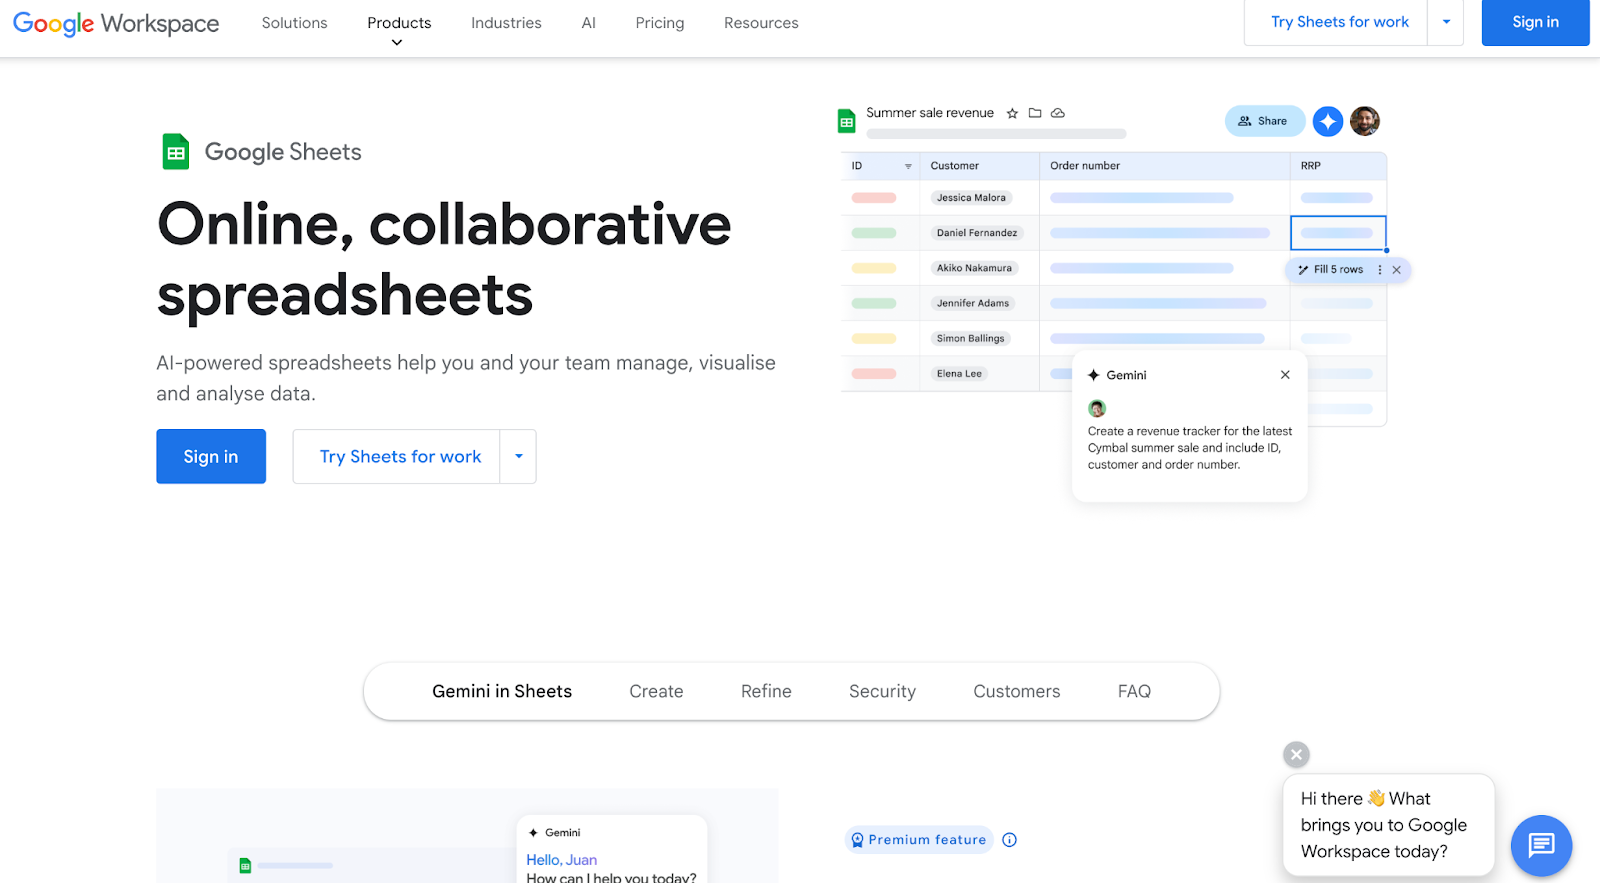Click the cloud status icon in the mockup

[x=1058, y=113]
